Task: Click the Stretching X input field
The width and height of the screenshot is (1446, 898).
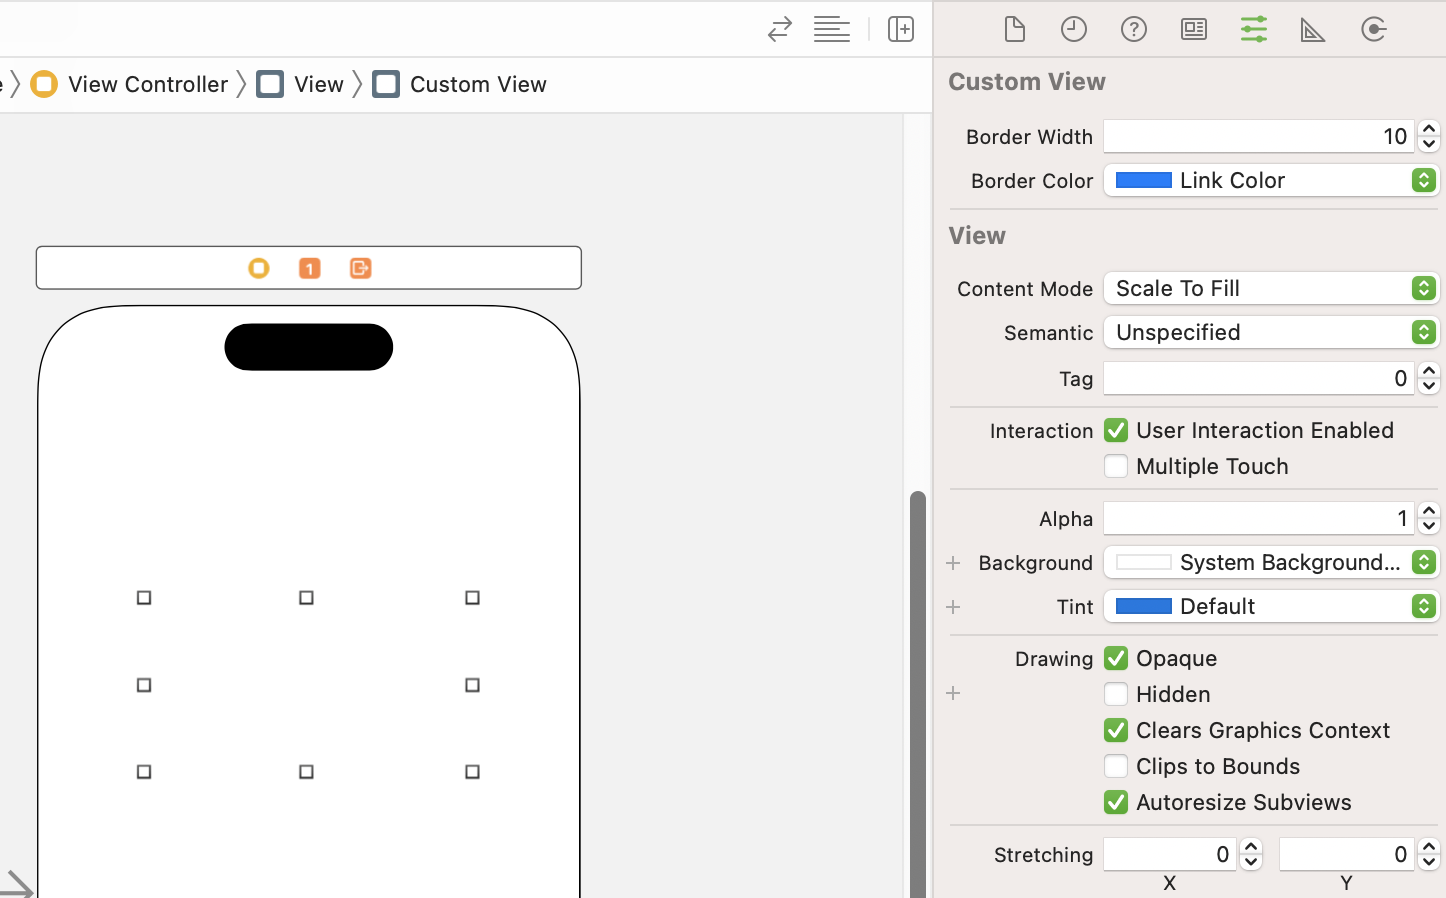Action: 1169,855
